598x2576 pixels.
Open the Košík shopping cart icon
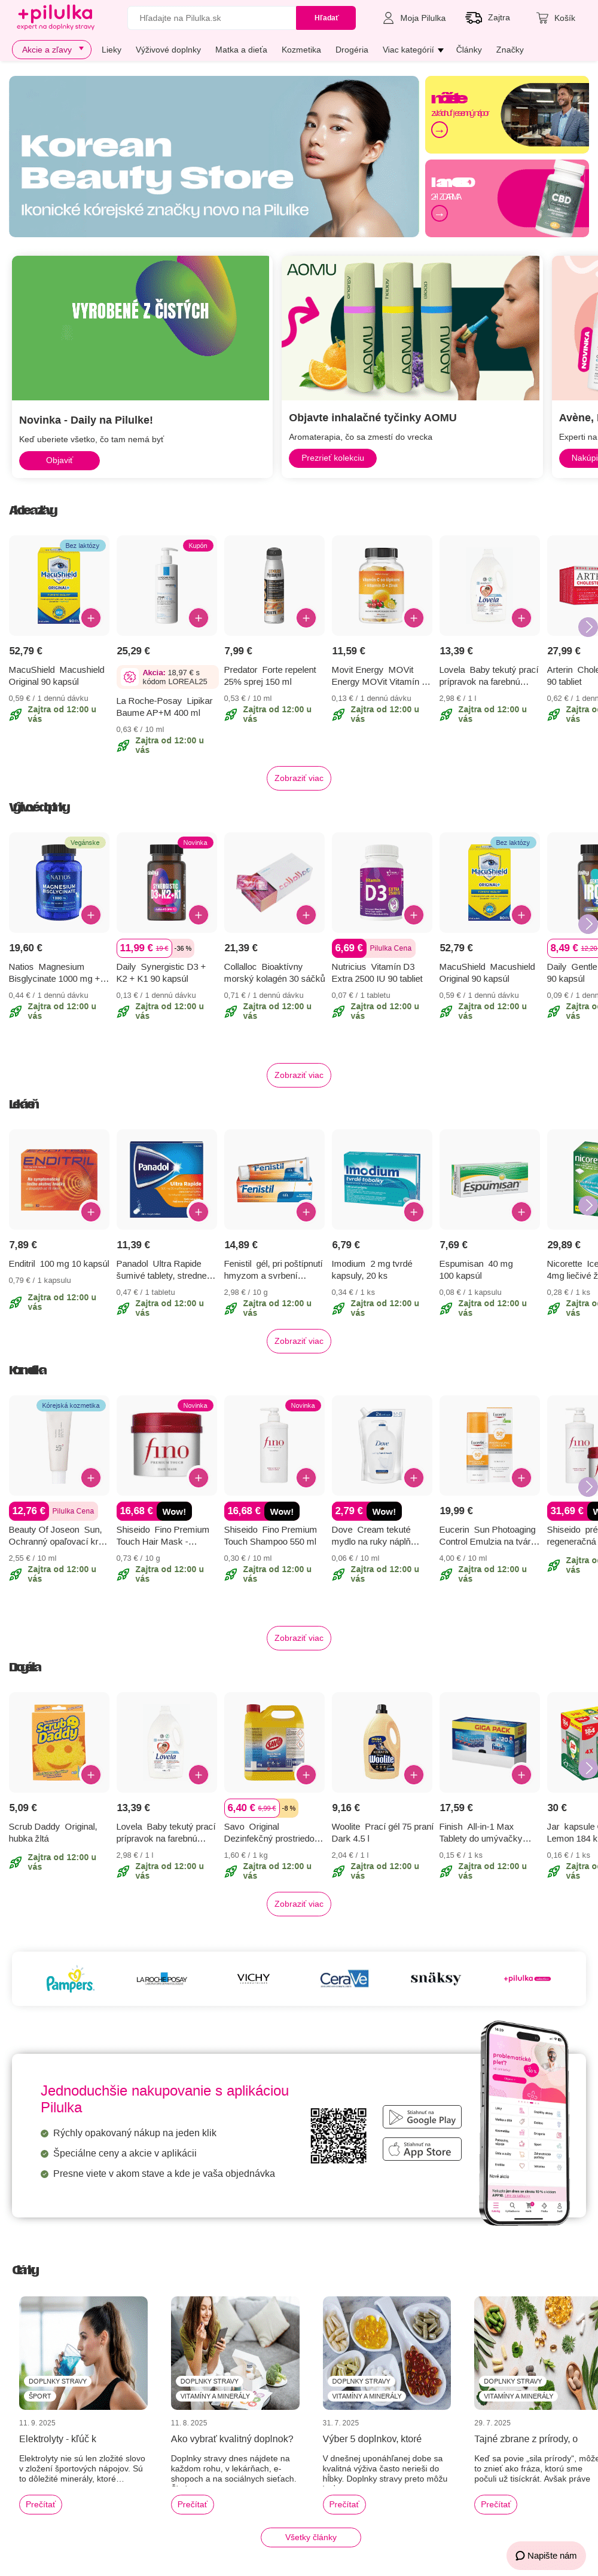point(542,18)
